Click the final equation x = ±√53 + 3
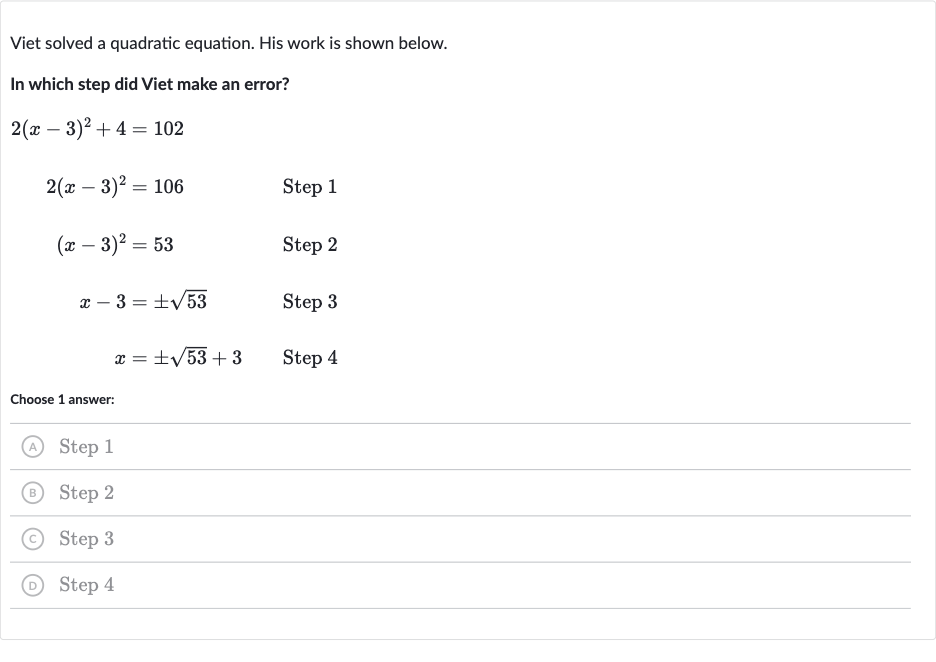Screen dimensions: 936x662 (x=178, y=358)
